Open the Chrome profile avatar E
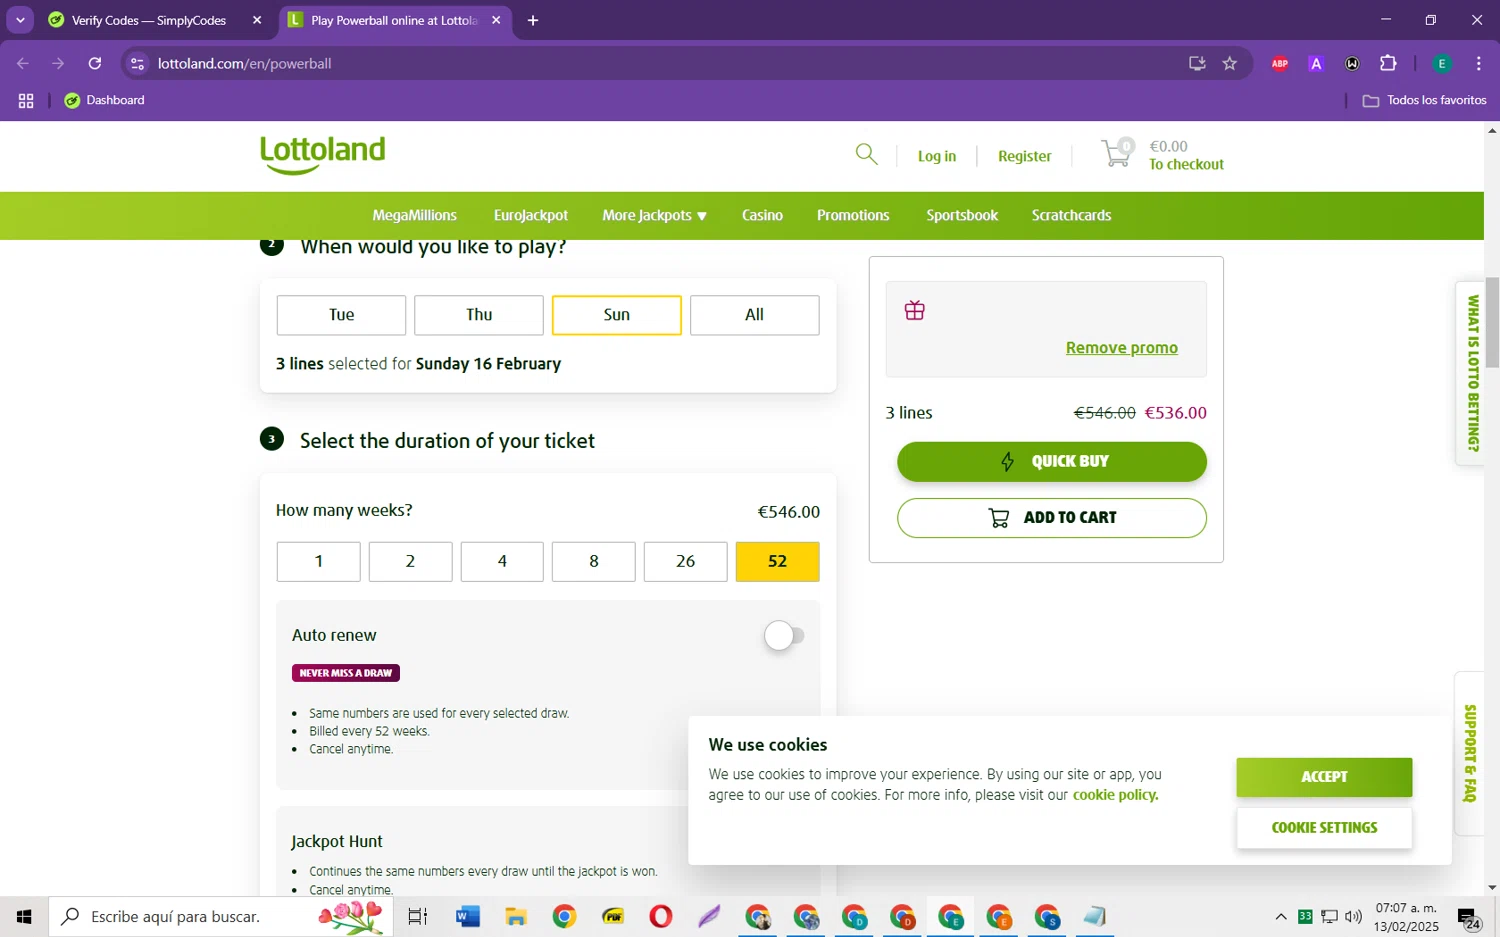Image resolution: width=1500 pixels, height=937 pixels. (1442, 63)
